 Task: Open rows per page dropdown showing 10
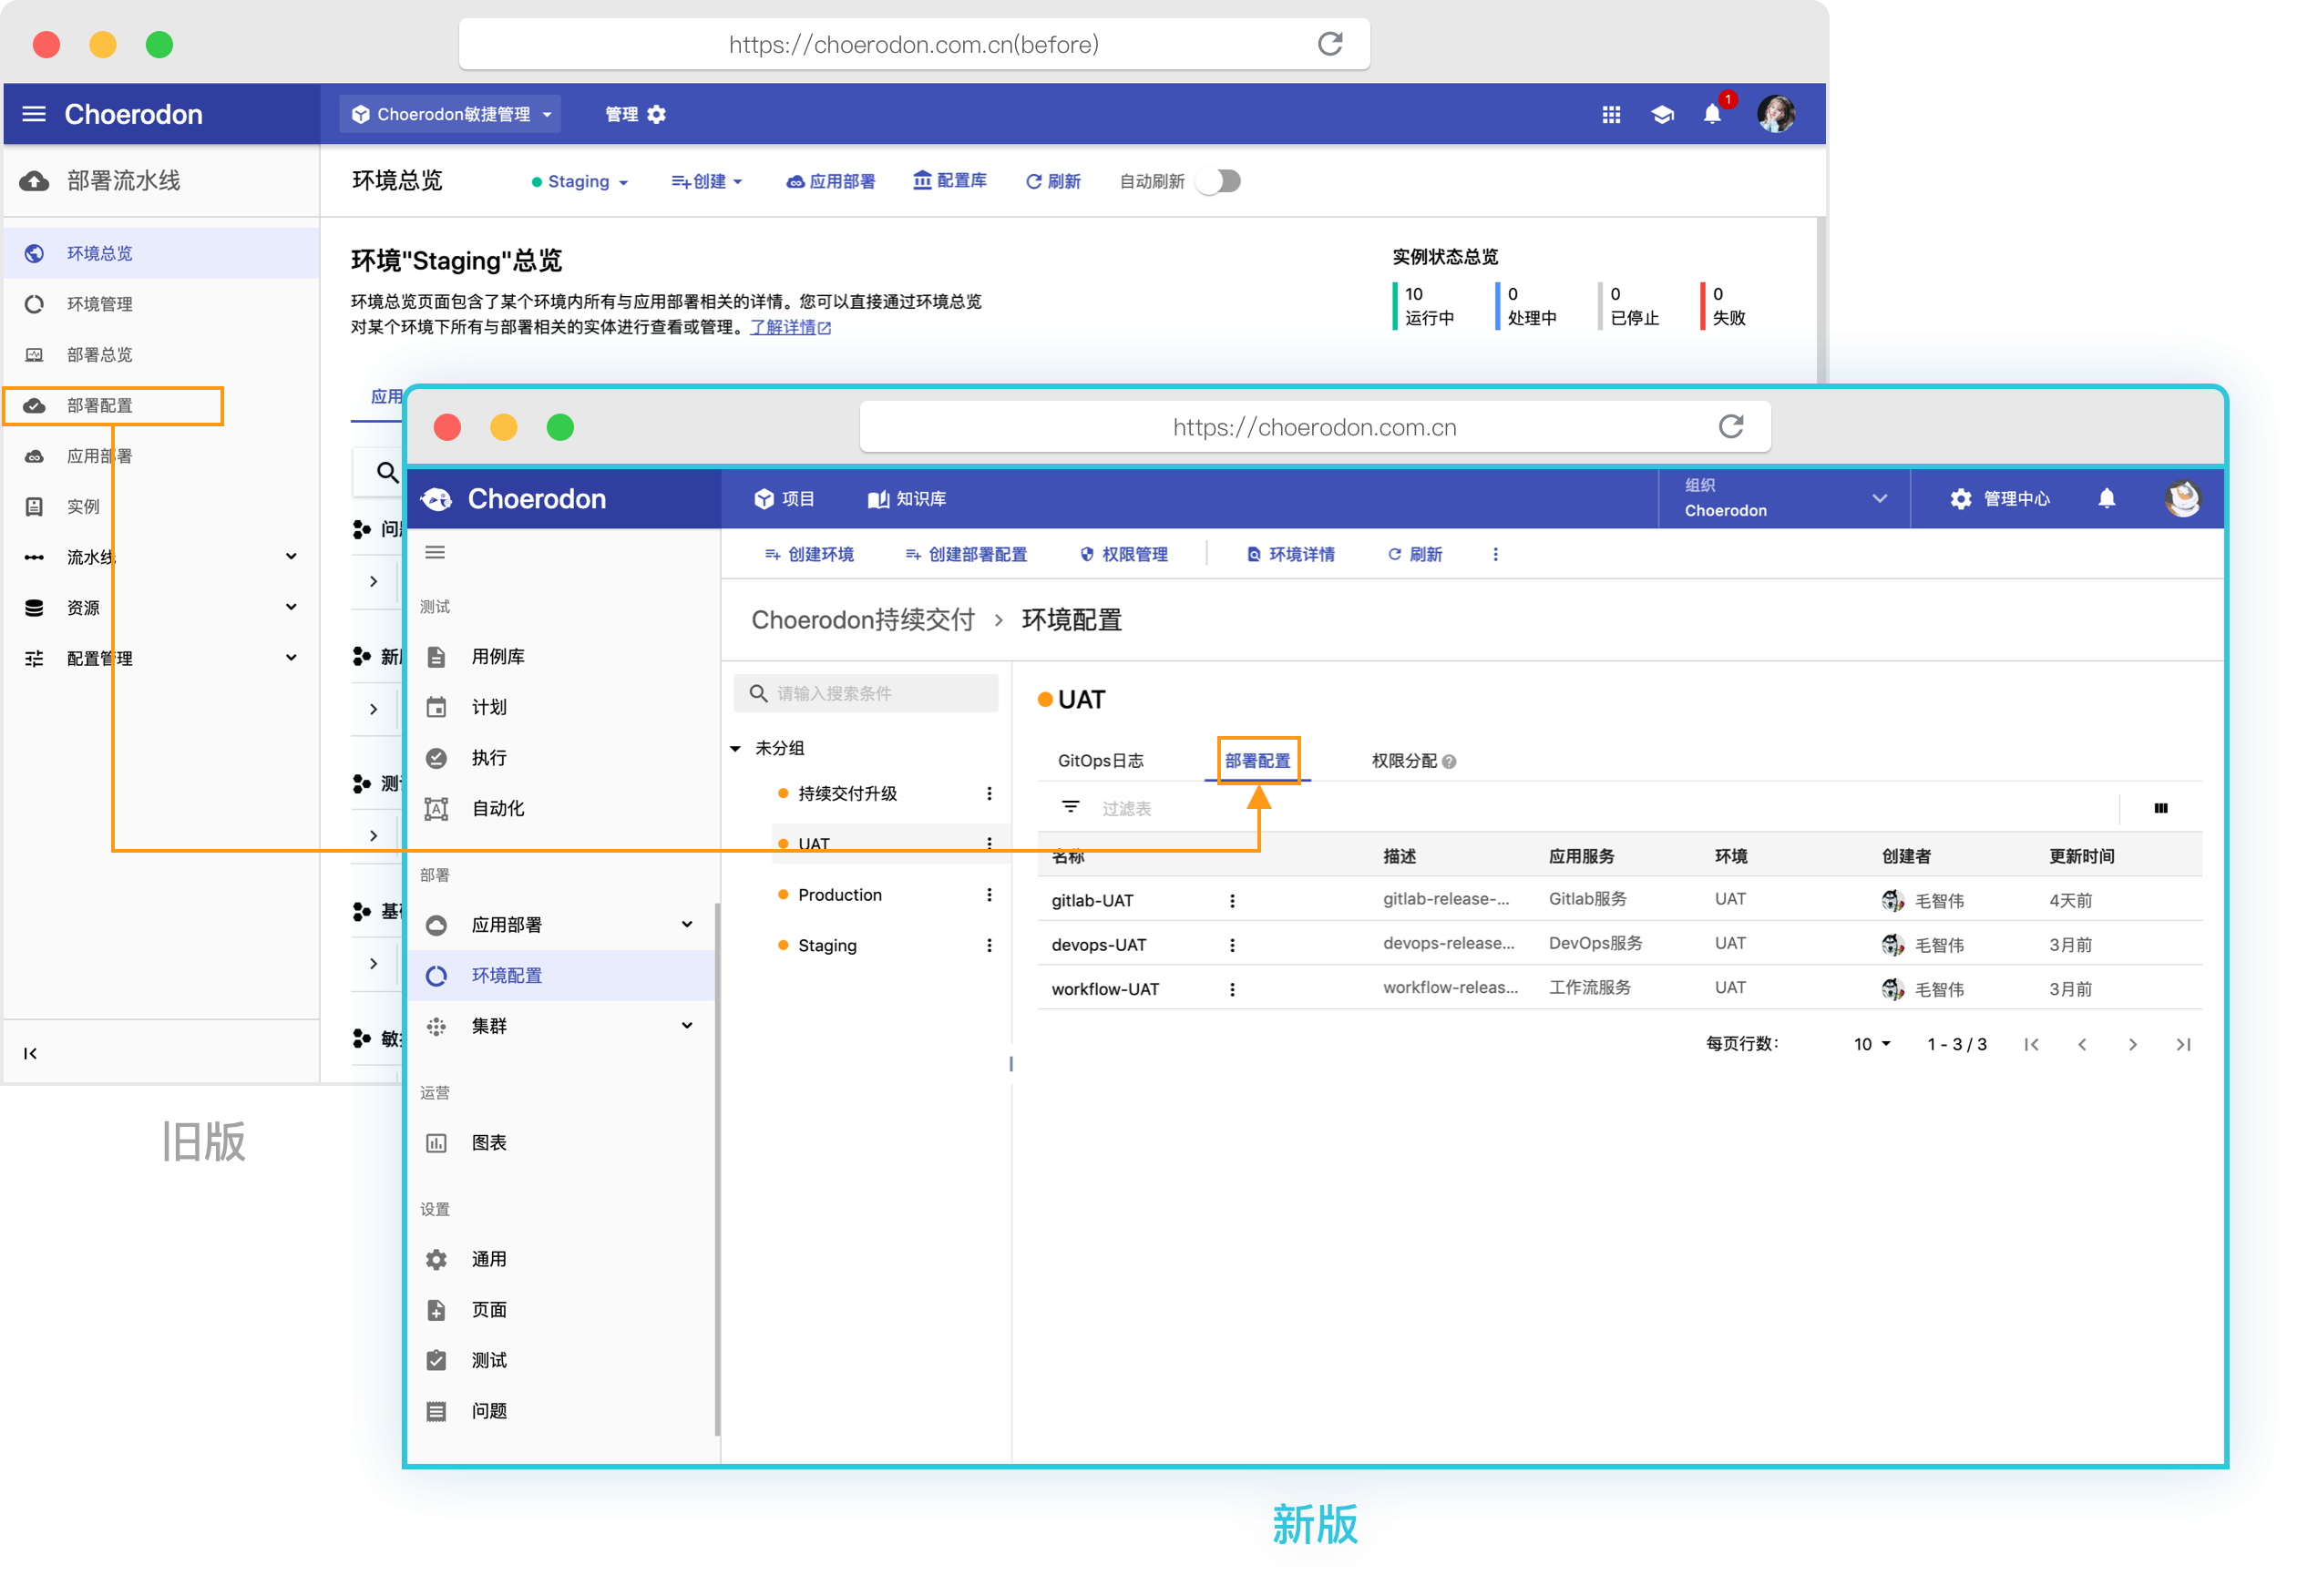click(1871, 1044)
